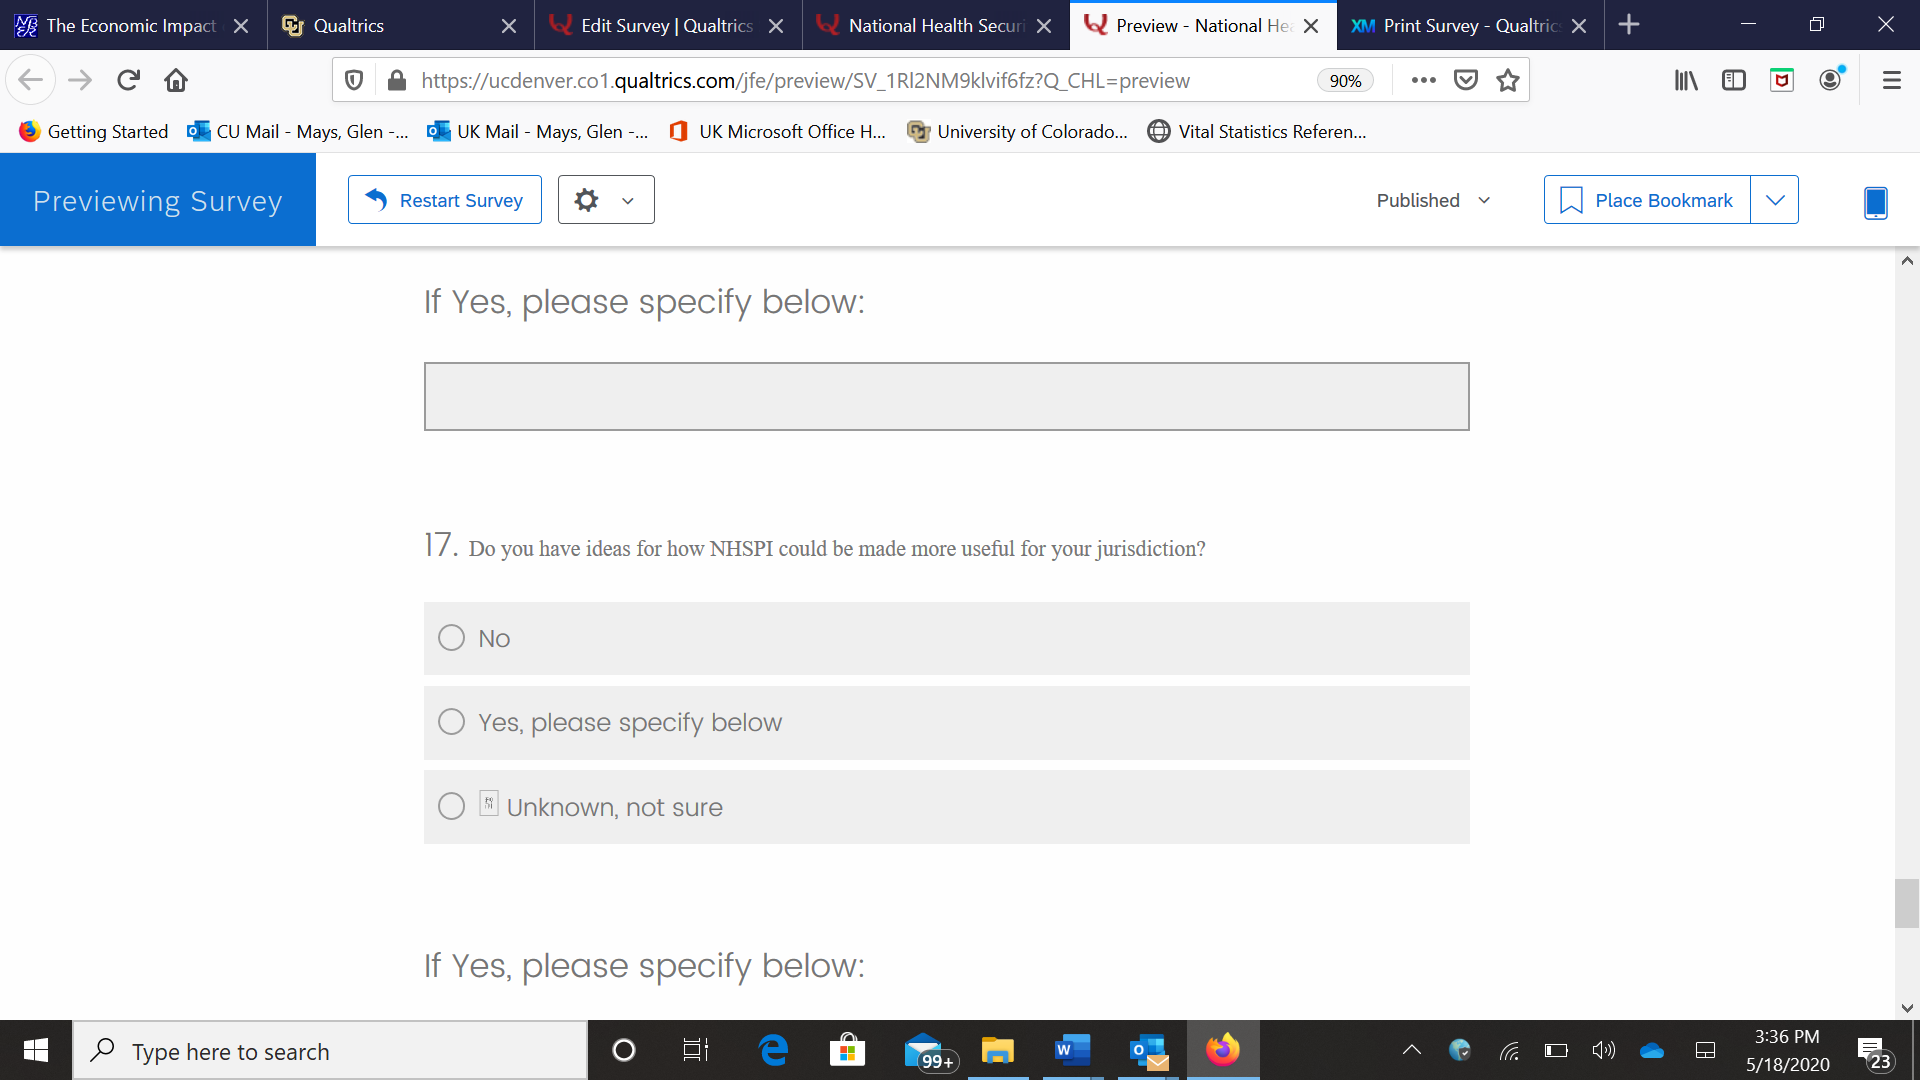Expand Place Bookmark dropdown arrow

point(1774,200)
